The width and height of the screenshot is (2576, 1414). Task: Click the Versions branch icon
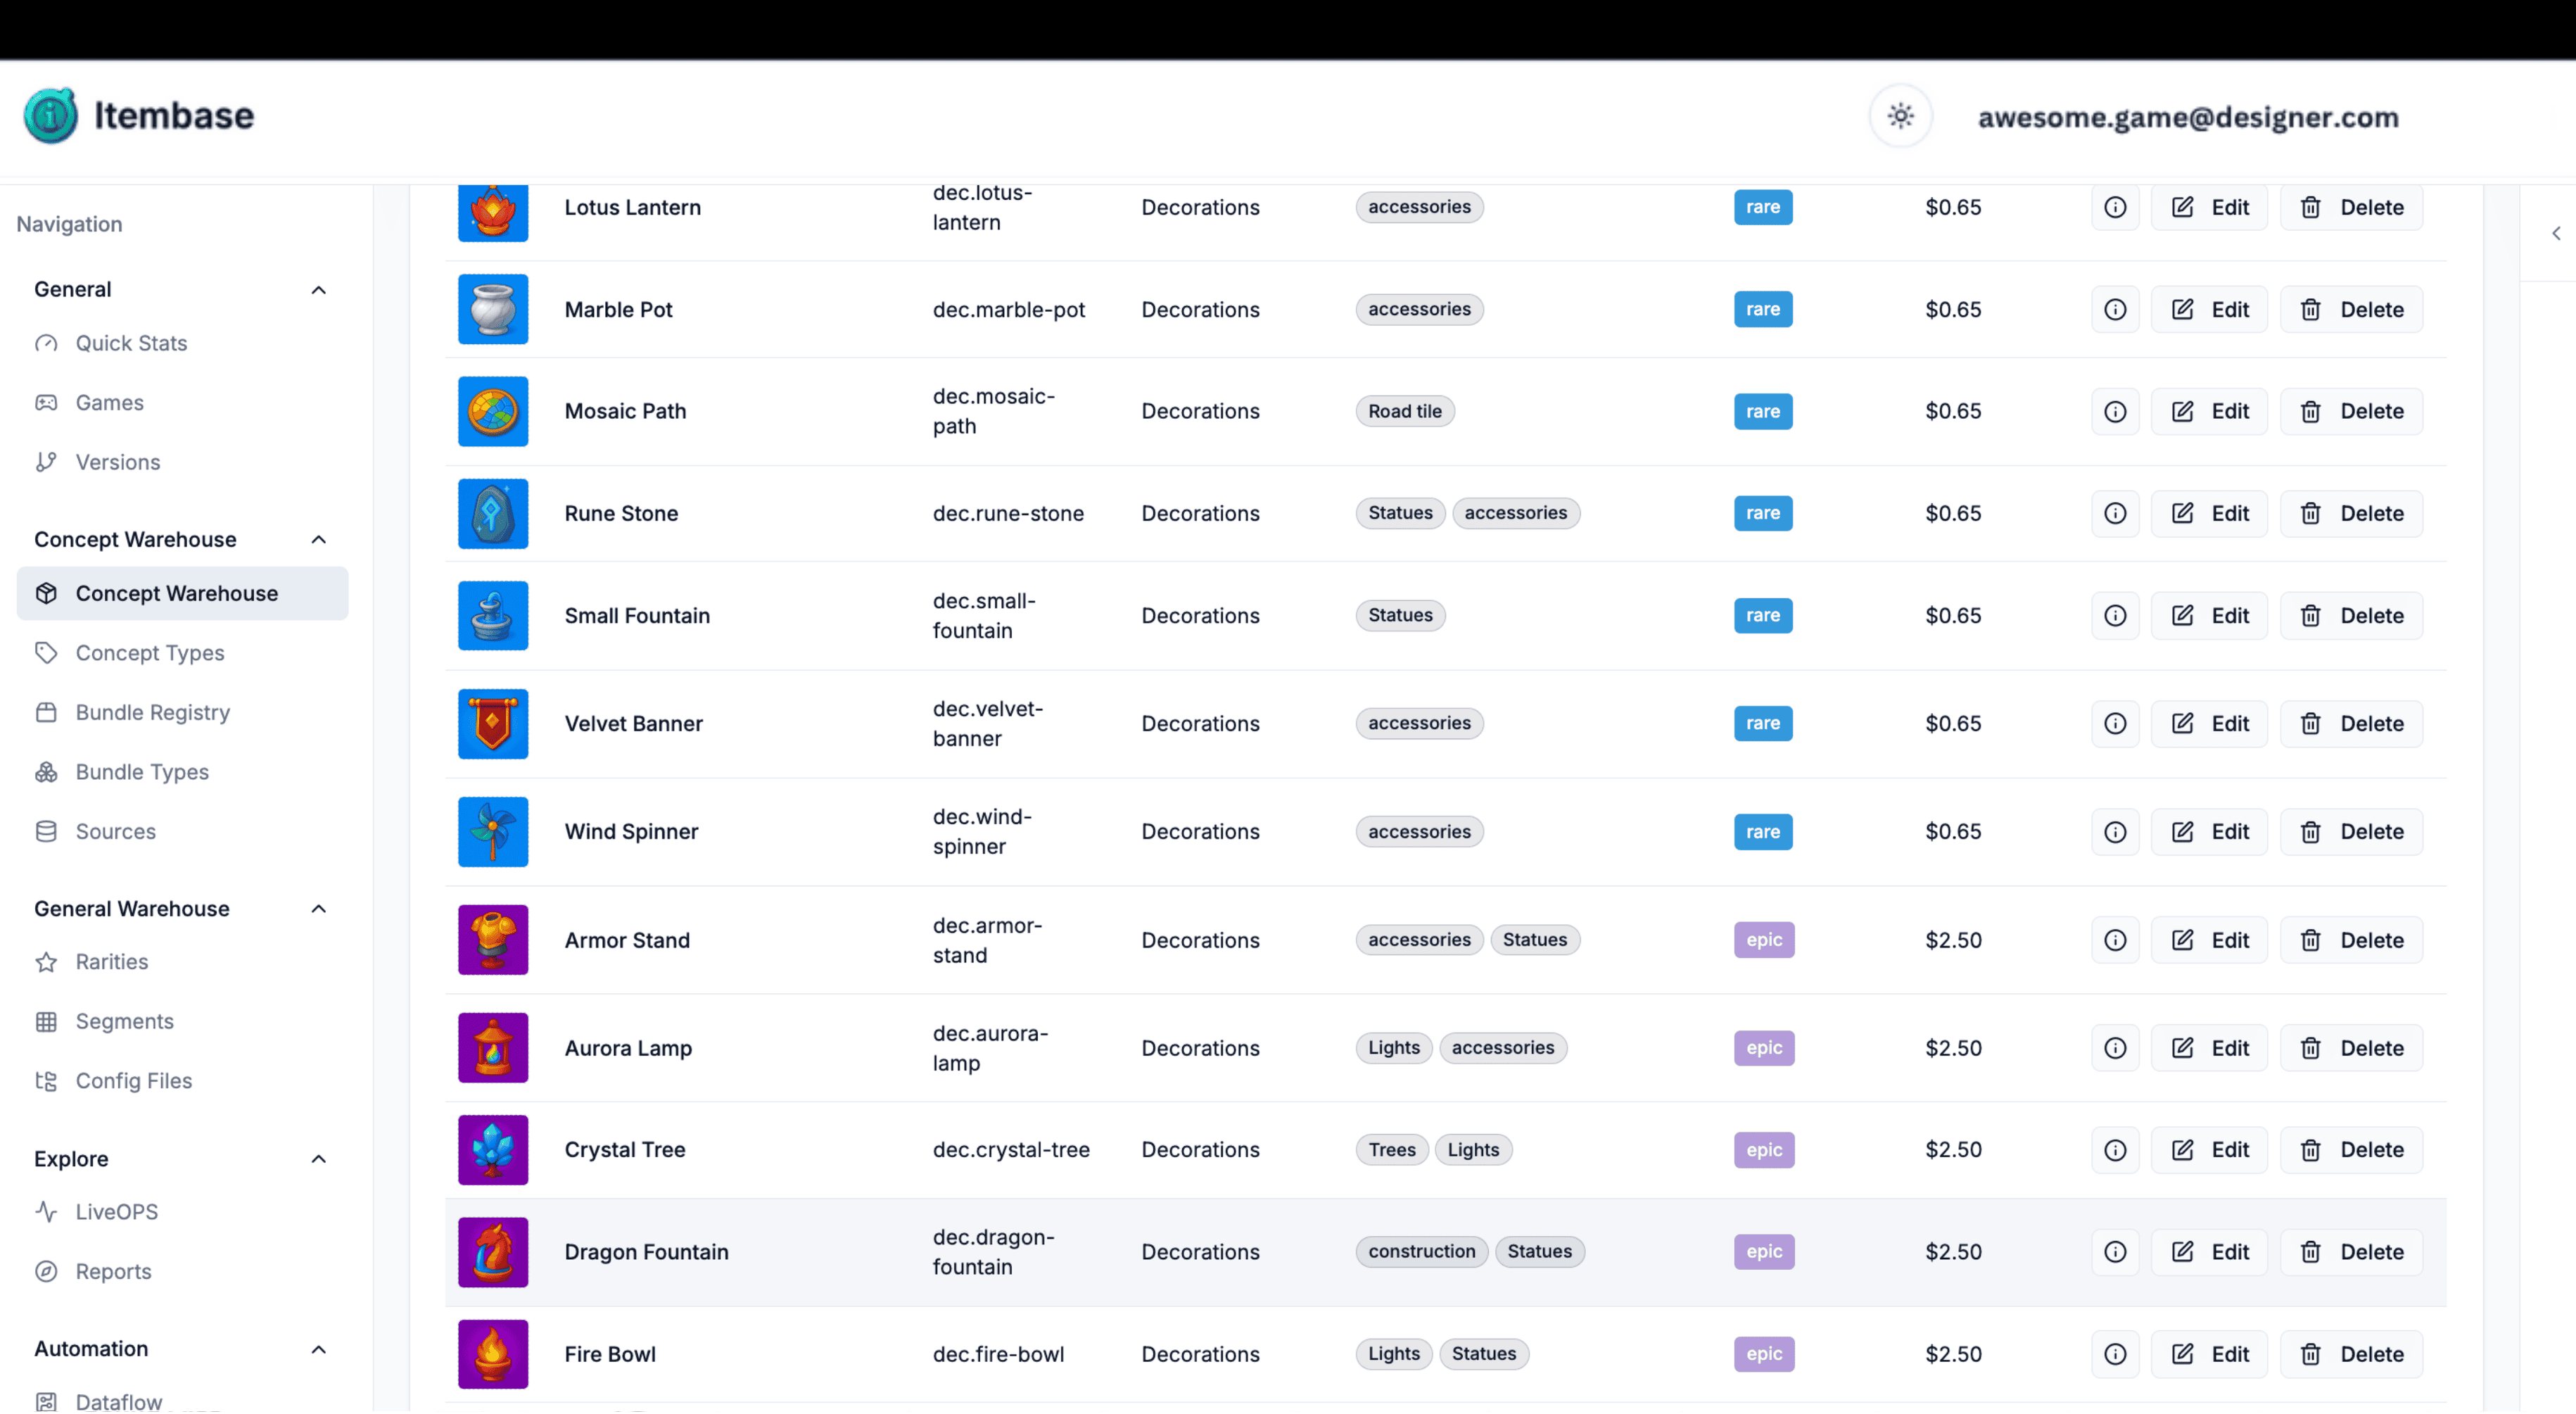click(46, 462)
